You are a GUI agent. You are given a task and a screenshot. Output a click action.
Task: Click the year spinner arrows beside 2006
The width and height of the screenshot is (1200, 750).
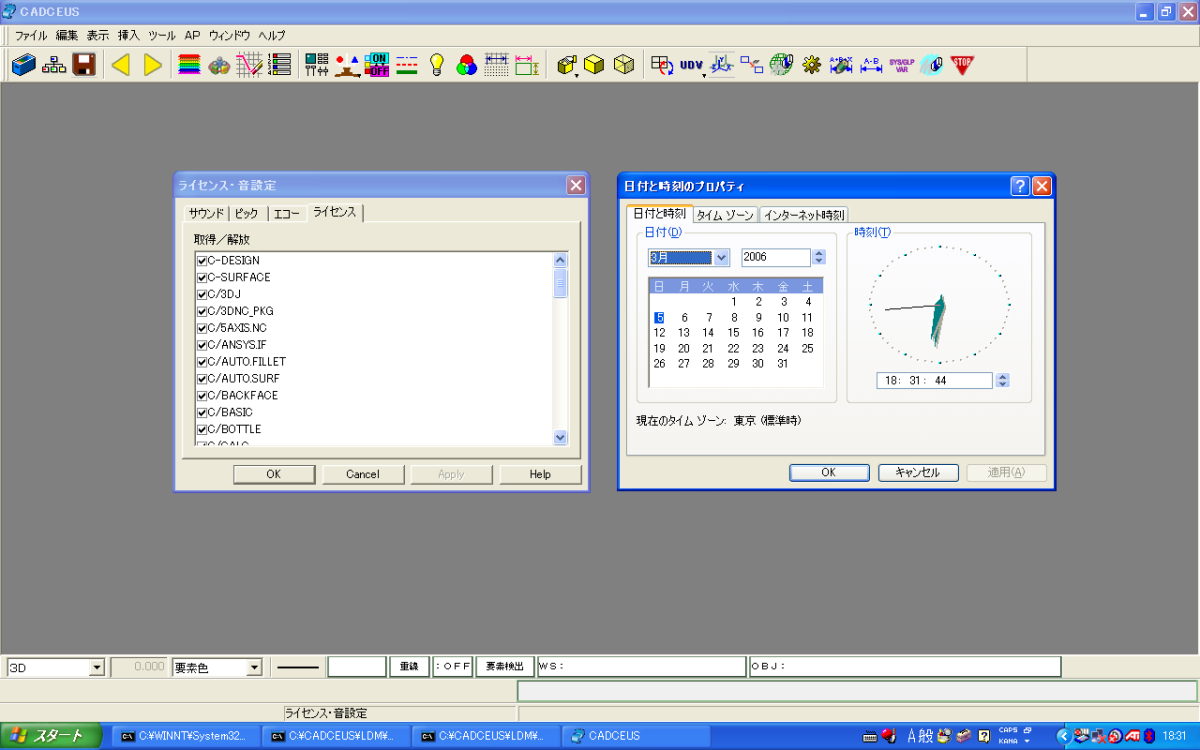819,257
